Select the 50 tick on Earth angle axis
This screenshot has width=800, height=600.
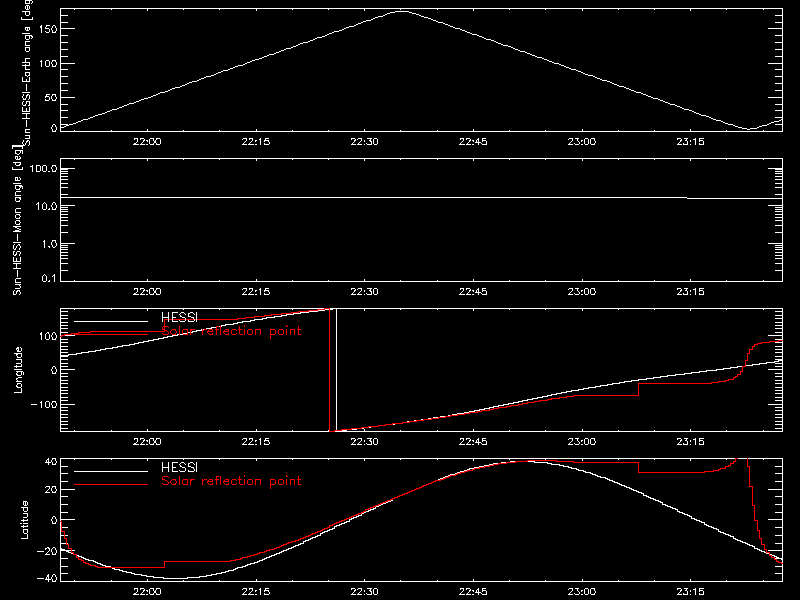(51, 97)
